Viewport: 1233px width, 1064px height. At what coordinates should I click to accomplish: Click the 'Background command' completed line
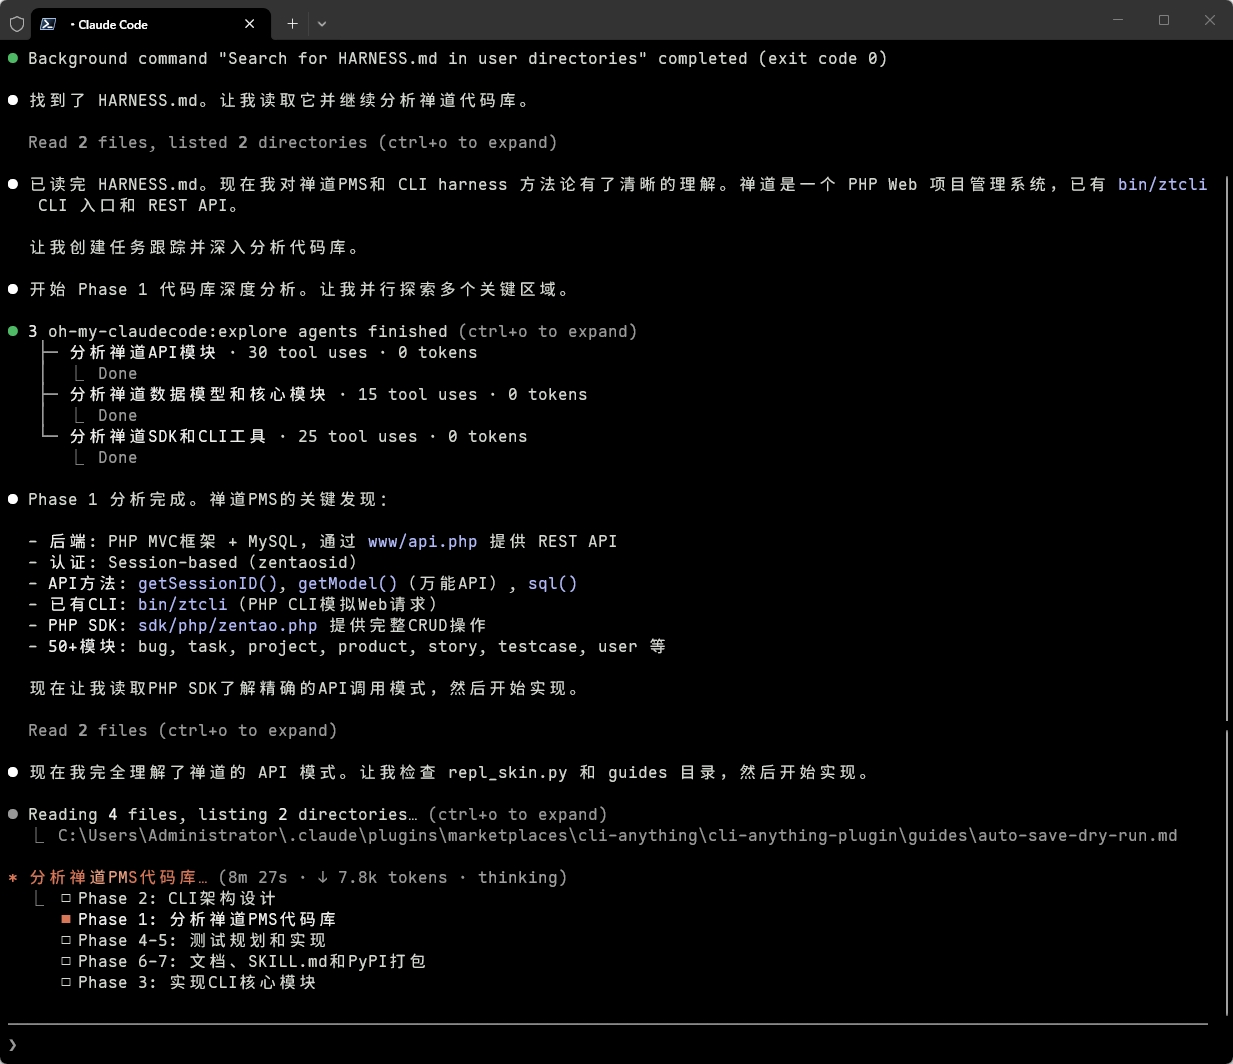pos(457,58)
